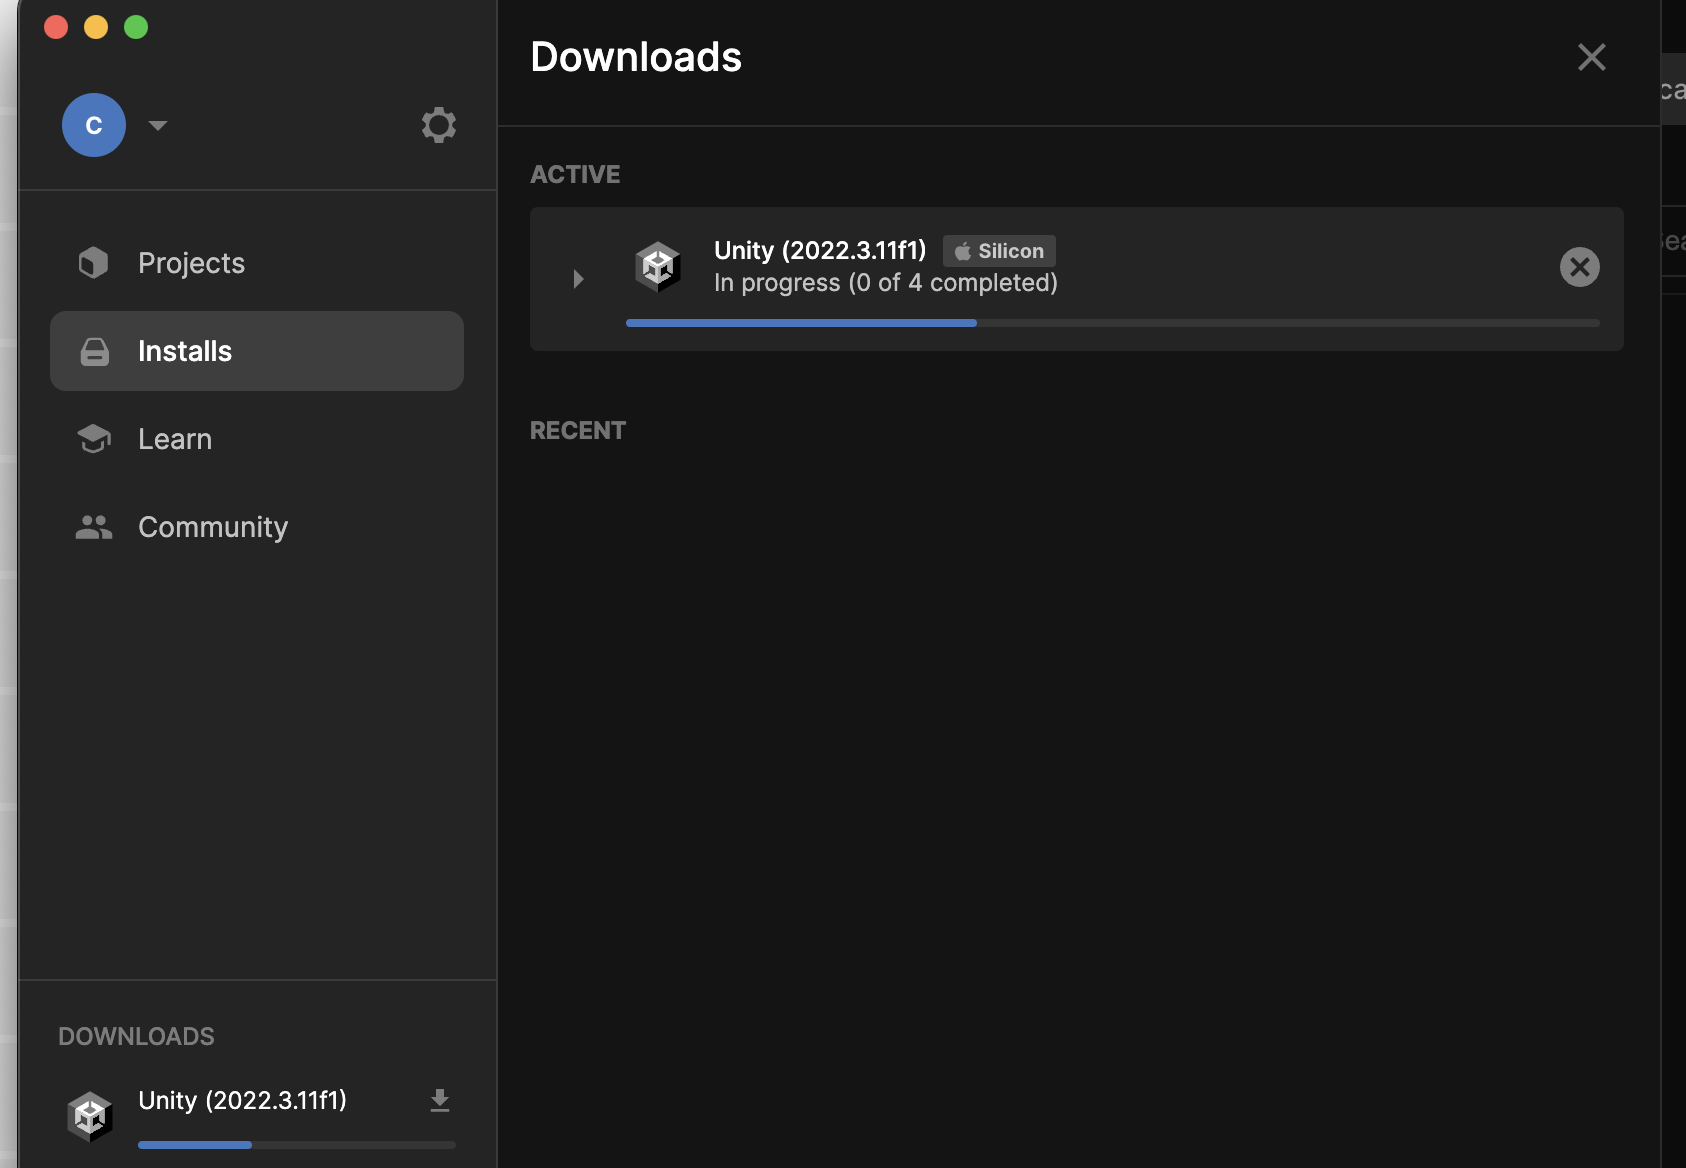Expand the Unity 2022.3.11f1 download details

point(578,278)
